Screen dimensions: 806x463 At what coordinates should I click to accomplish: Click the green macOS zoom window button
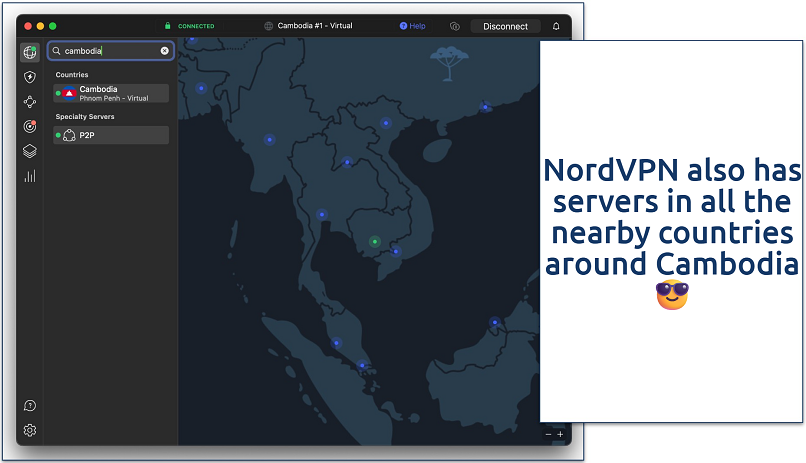[x=52, y=26]
